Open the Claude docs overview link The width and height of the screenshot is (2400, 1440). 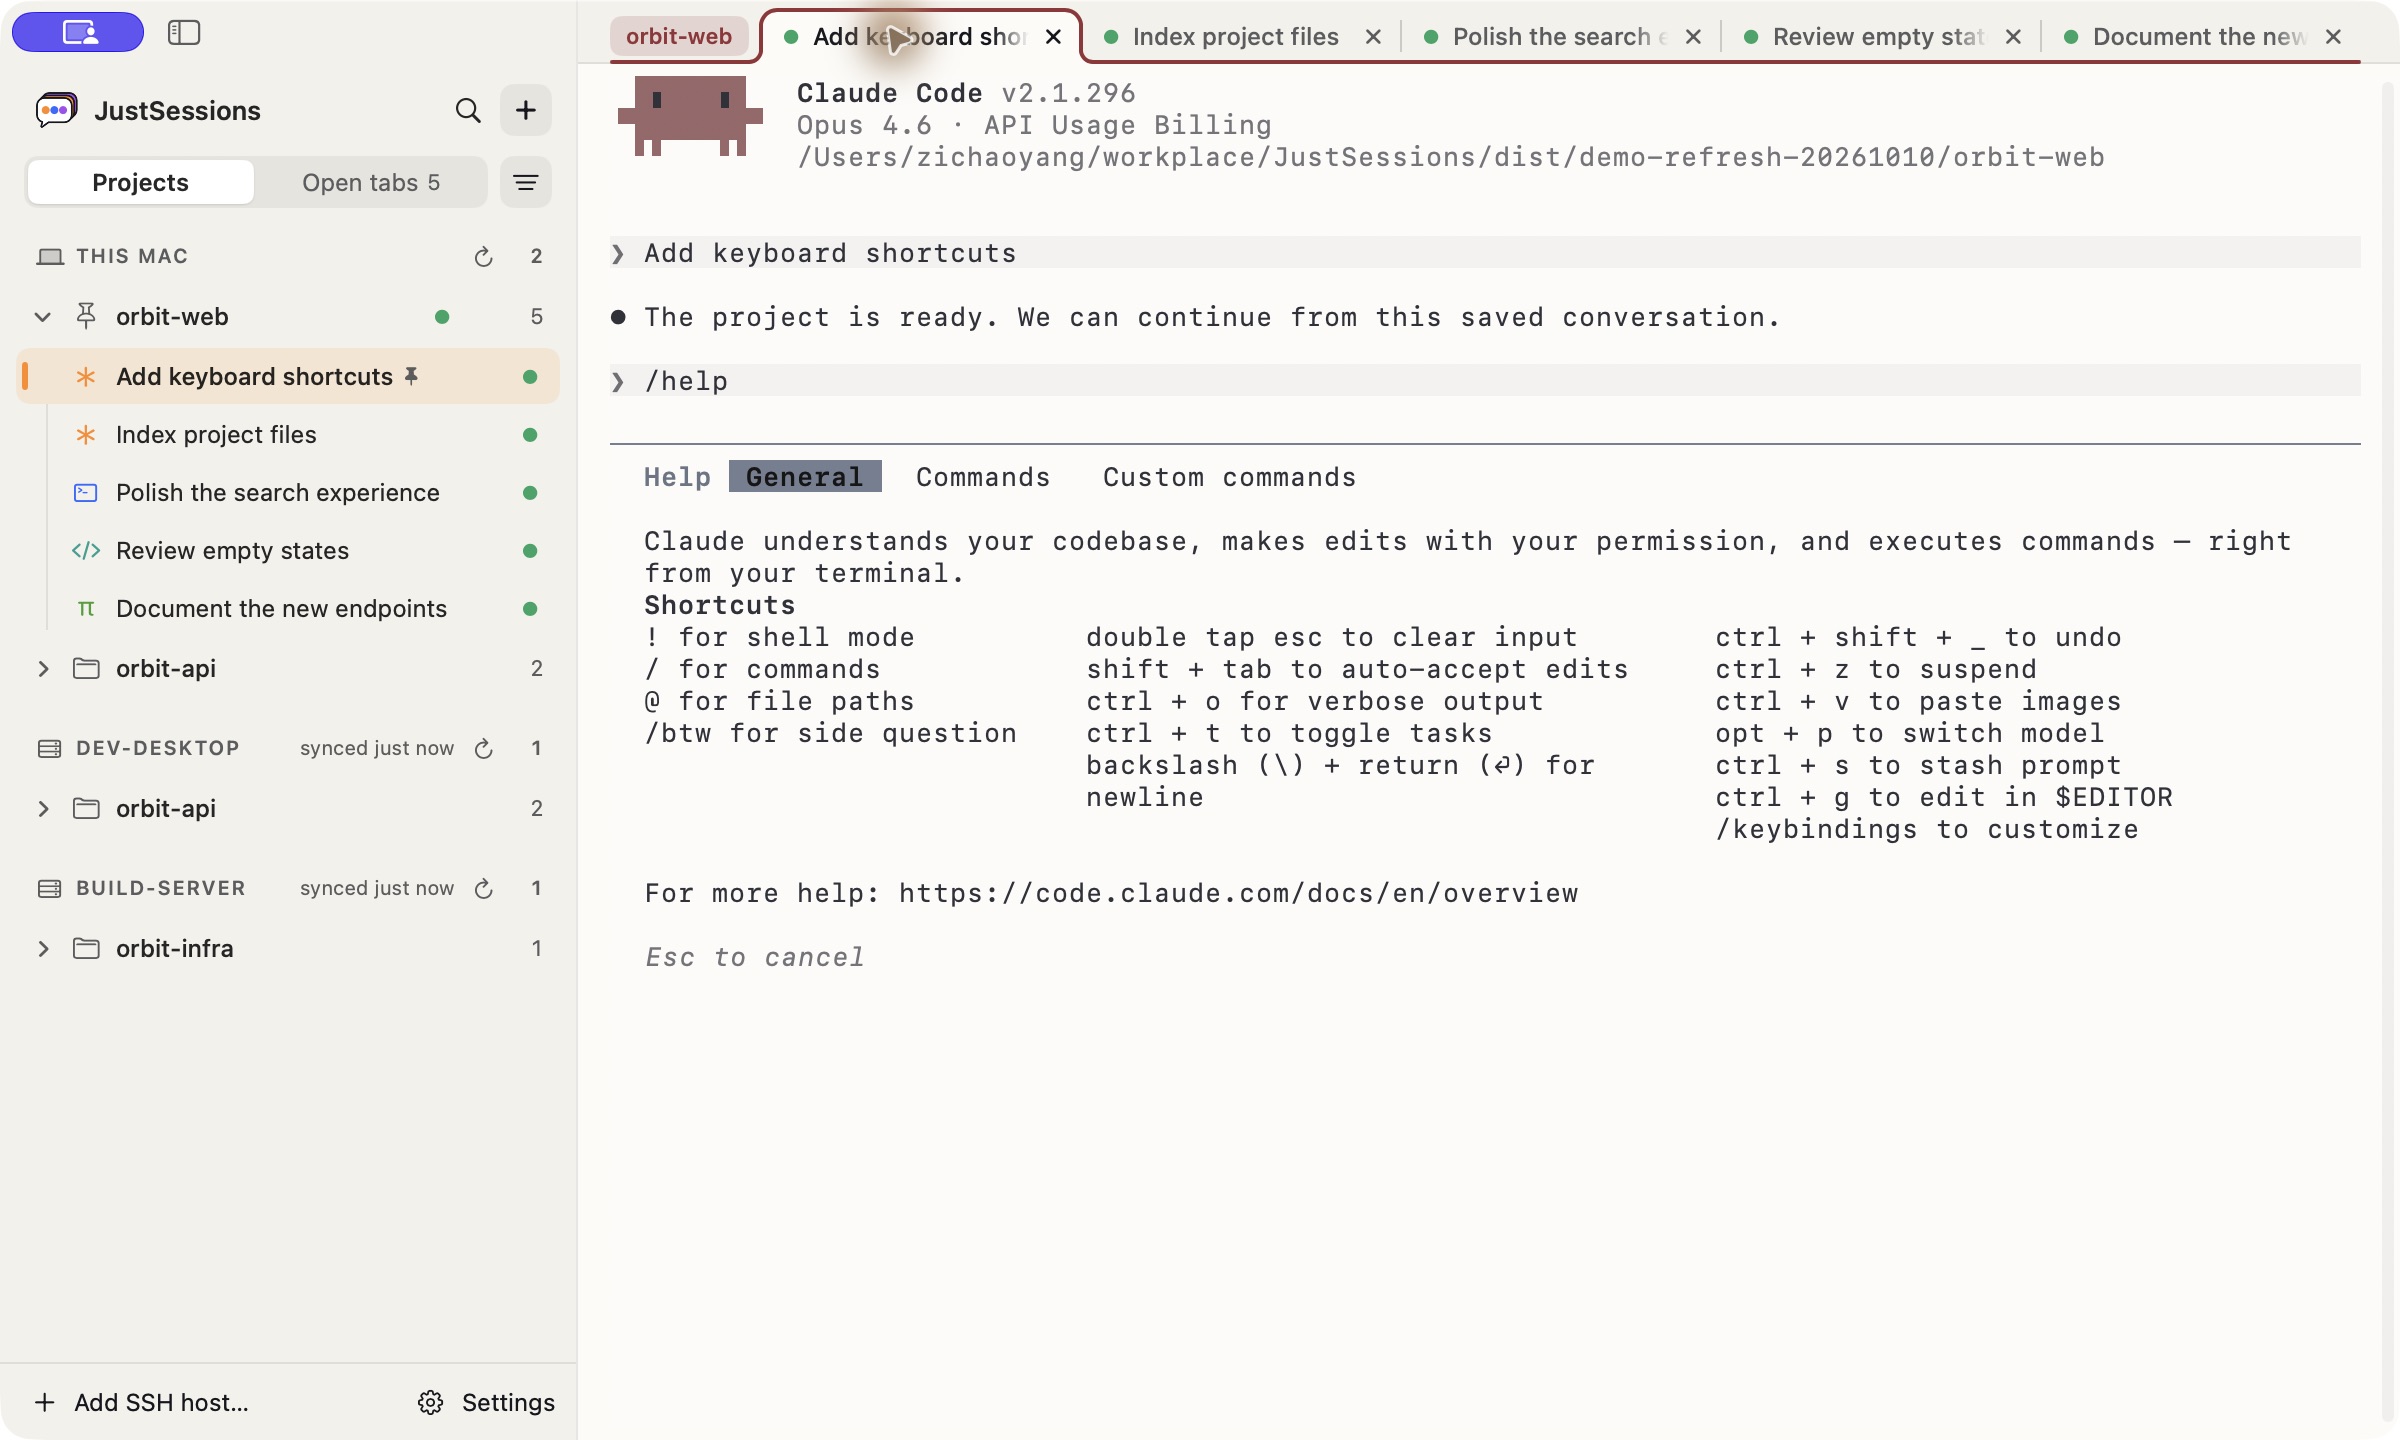[1238, 893]
